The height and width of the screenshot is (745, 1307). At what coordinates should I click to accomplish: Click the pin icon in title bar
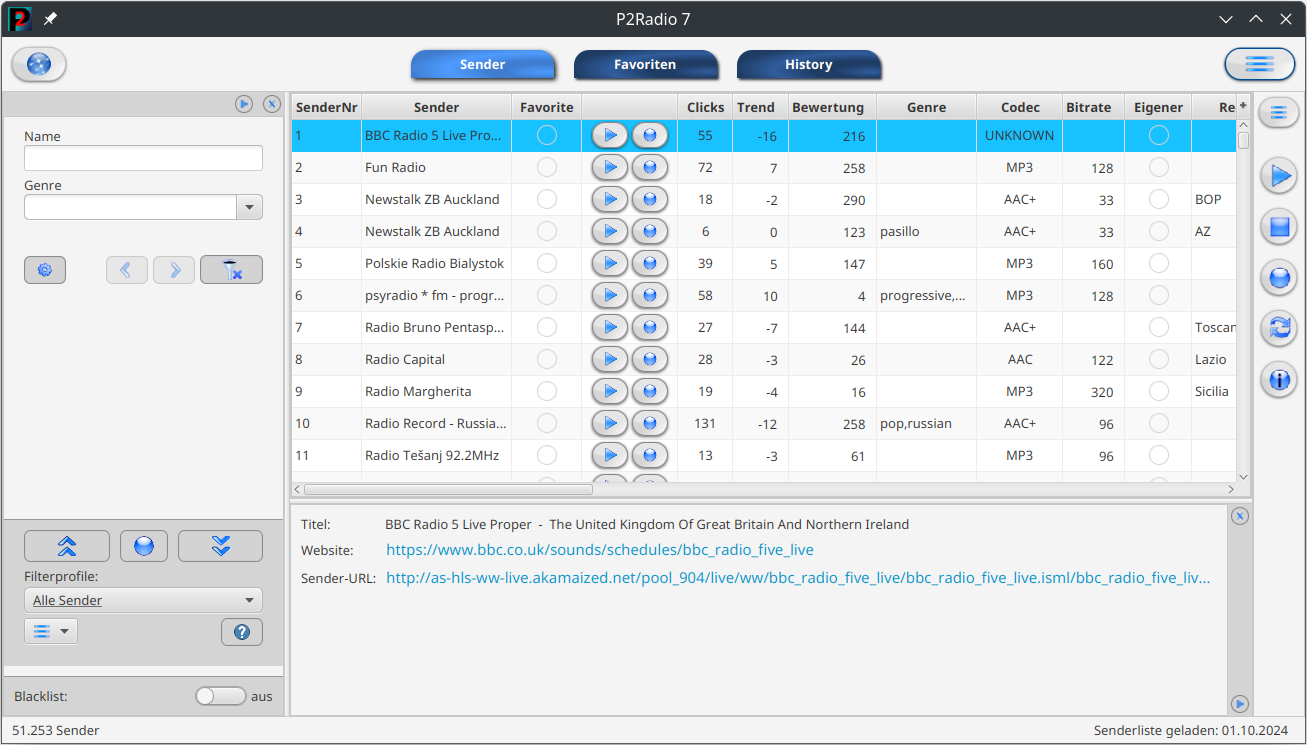point(50,19)
